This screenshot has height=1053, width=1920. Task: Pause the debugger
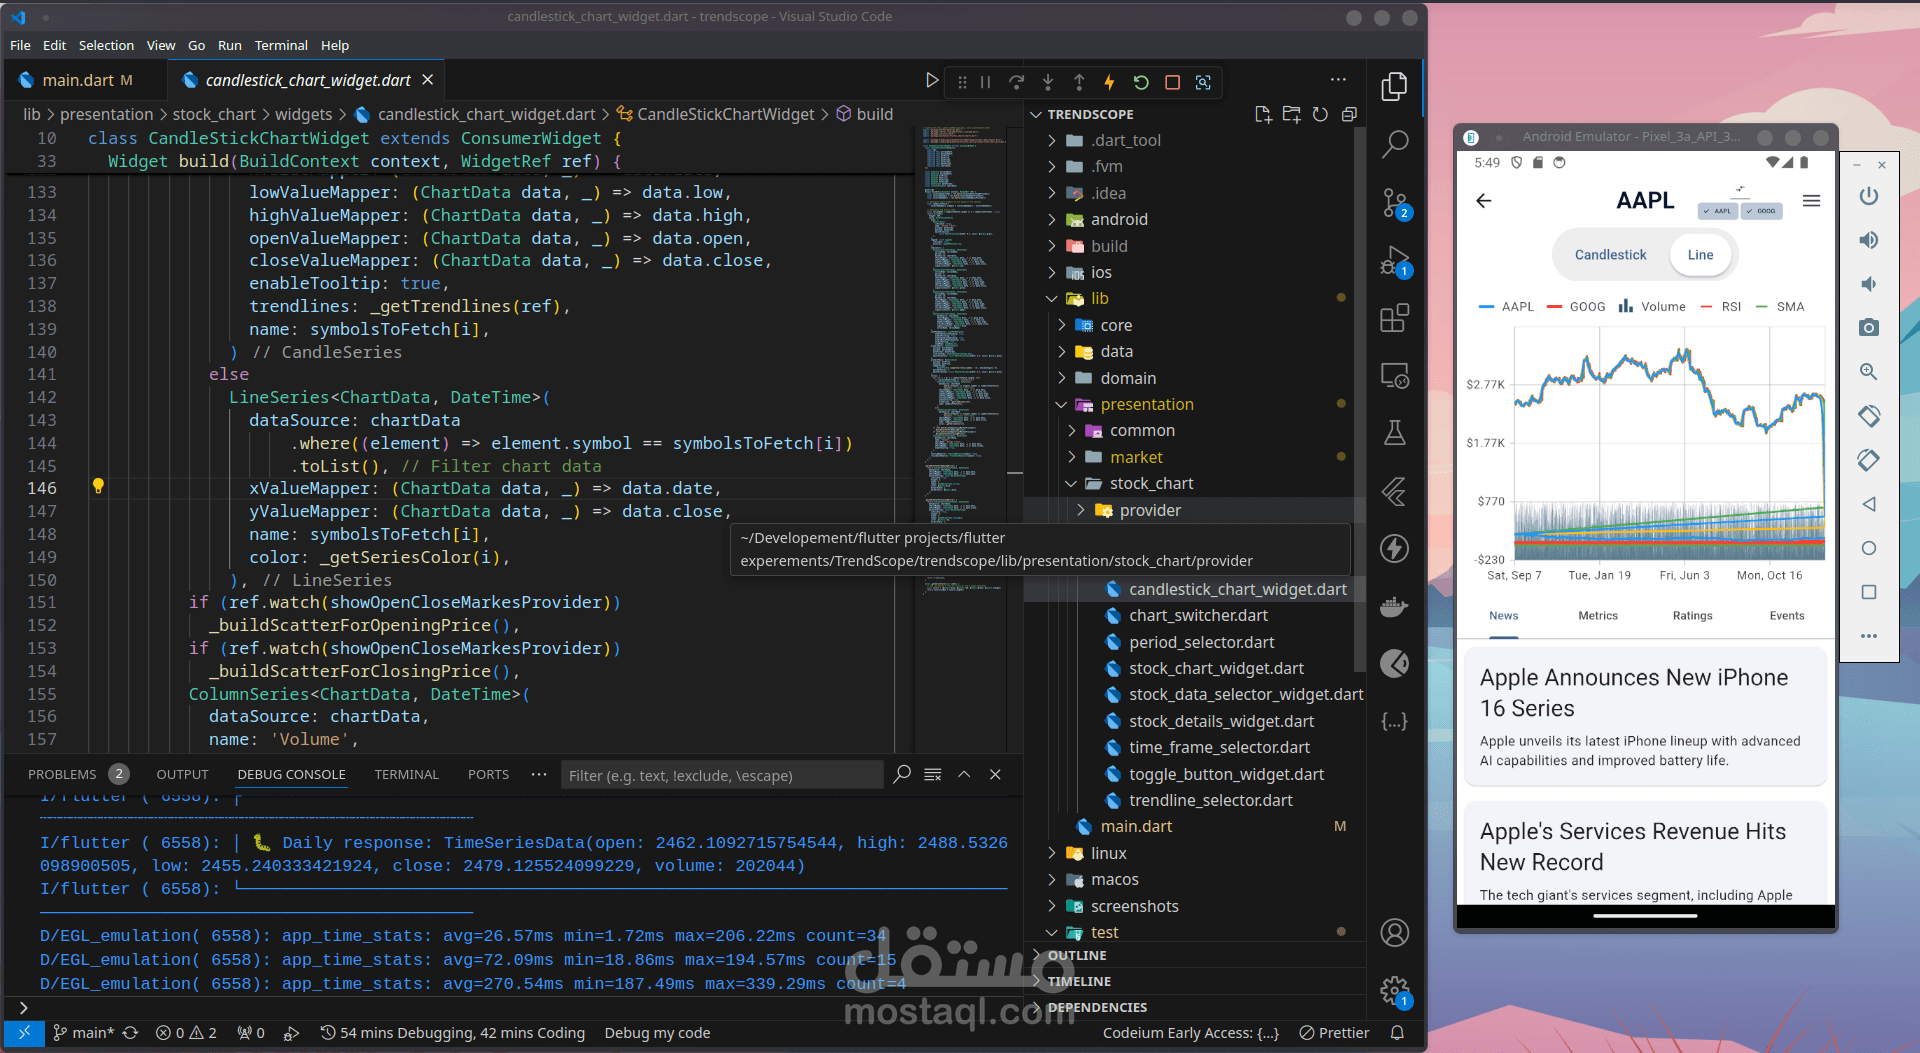point(985,82)
